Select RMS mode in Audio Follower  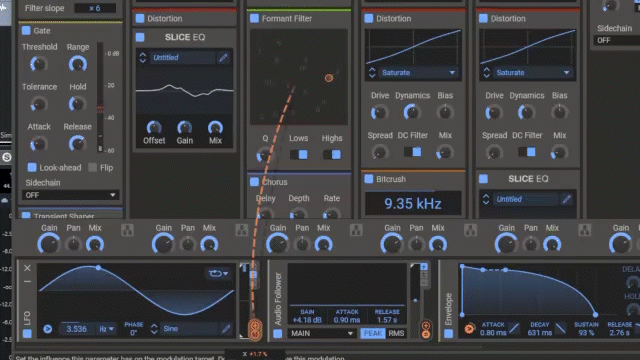(x=396, y=333)
